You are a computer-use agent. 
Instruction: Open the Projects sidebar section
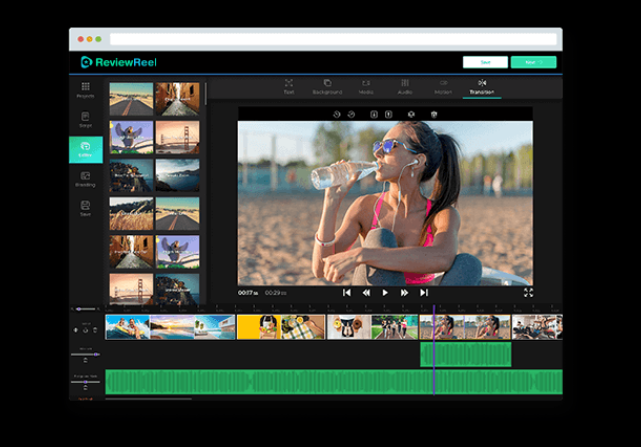(86, 90)
